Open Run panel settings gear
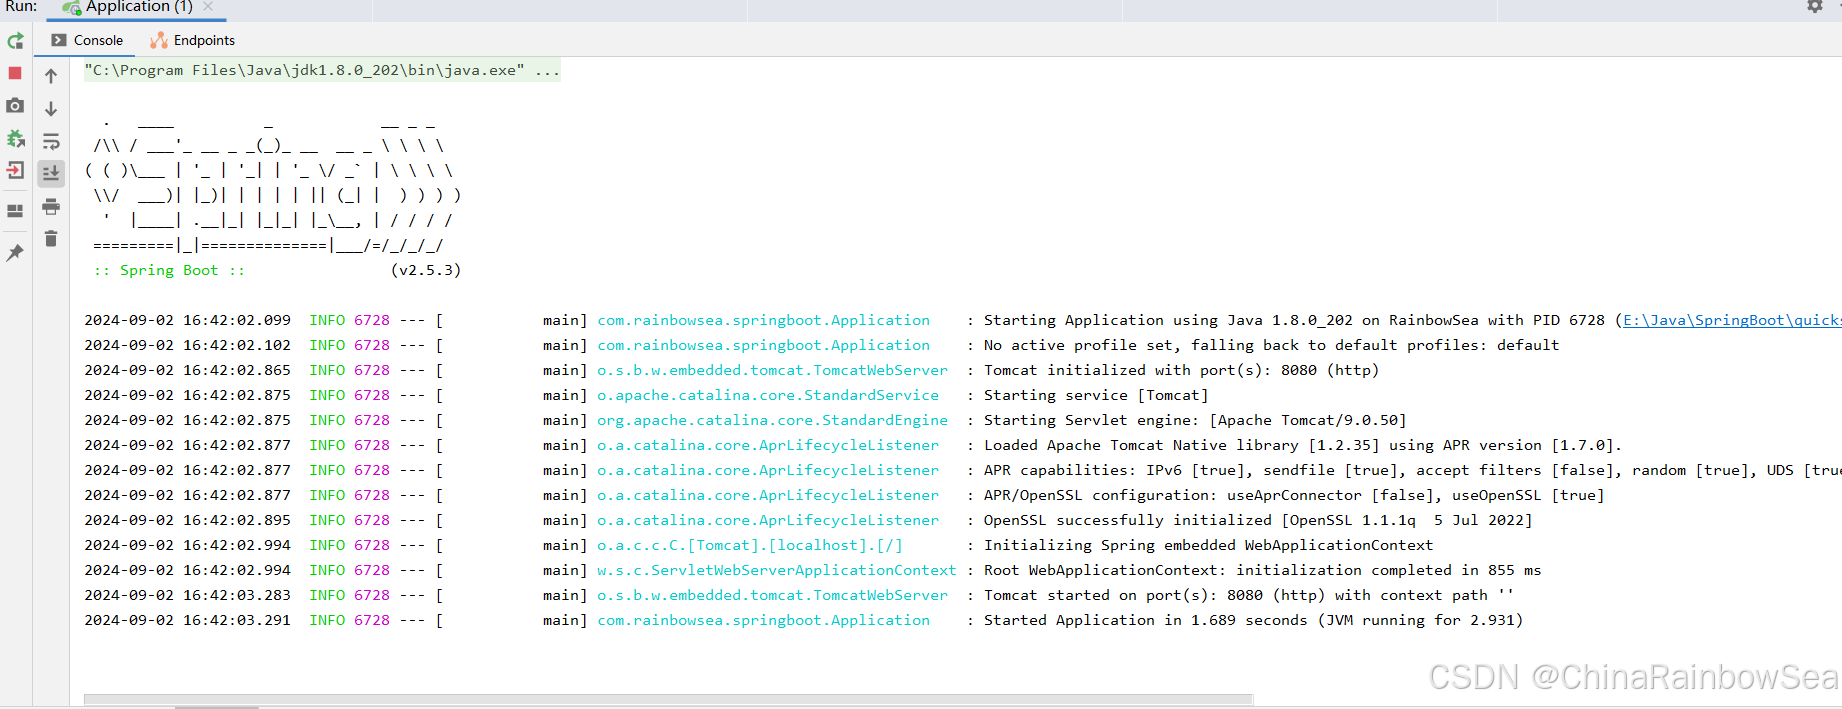This screenshot has width=1842, height=709. point(1814,7)
